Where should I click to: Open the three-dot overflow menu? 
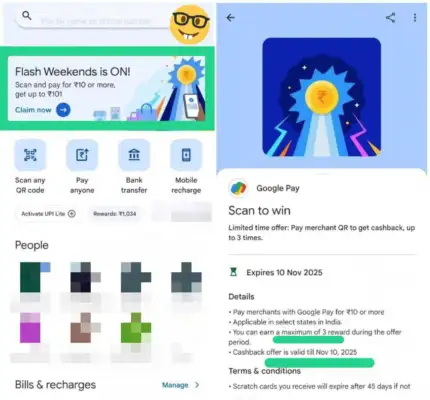(415, 18)
